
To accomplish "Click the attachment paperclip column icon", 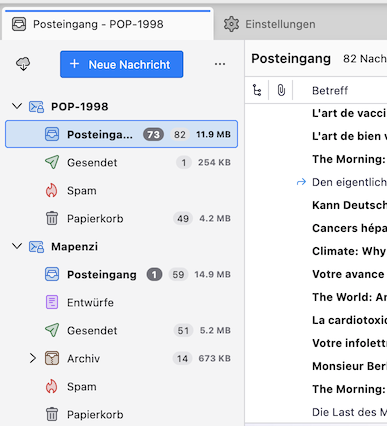I will coord(281,90).
